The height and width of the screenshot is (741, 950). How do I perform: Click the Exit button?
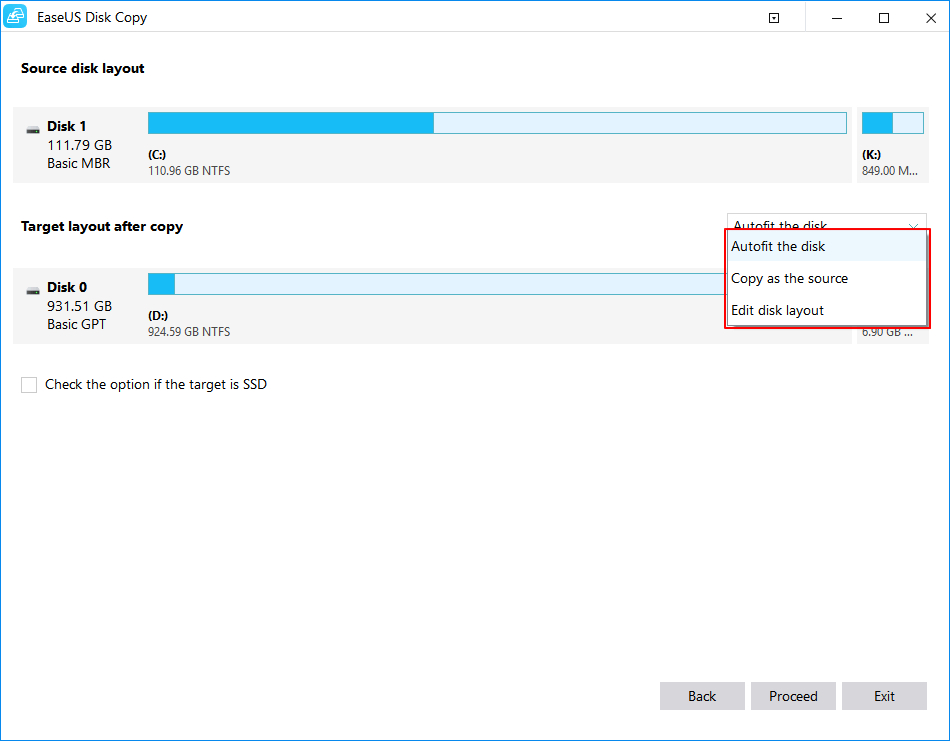pyautogui.click(x=884, y=696)
